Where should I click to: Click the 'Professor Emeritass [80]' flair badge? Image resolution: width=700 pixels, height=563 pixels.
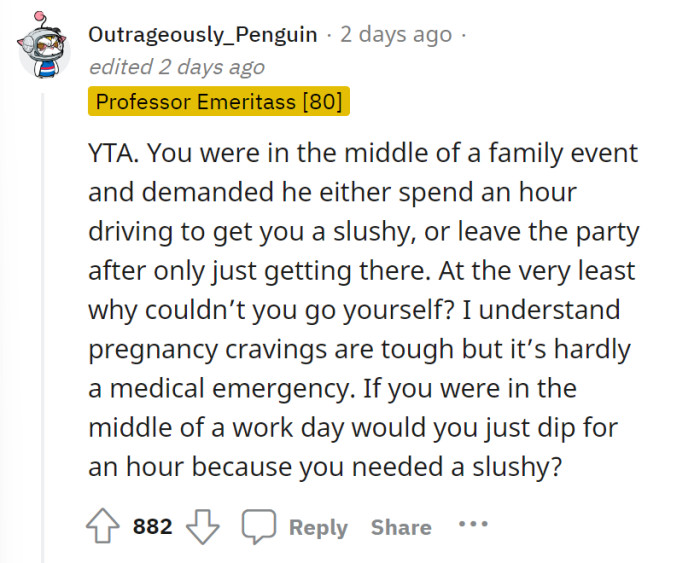pos(219,102)
